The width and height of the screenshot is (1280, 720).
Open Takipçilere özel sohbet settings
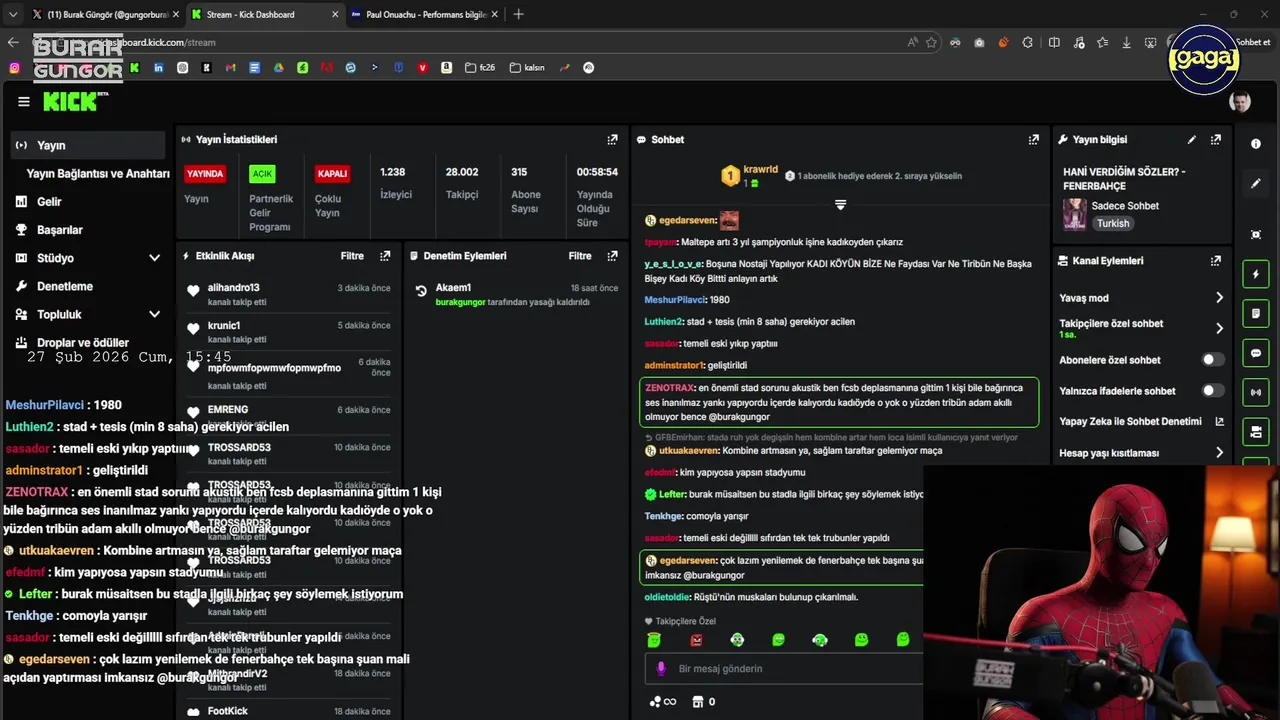pyautogui.click(x=1141, y=328)
